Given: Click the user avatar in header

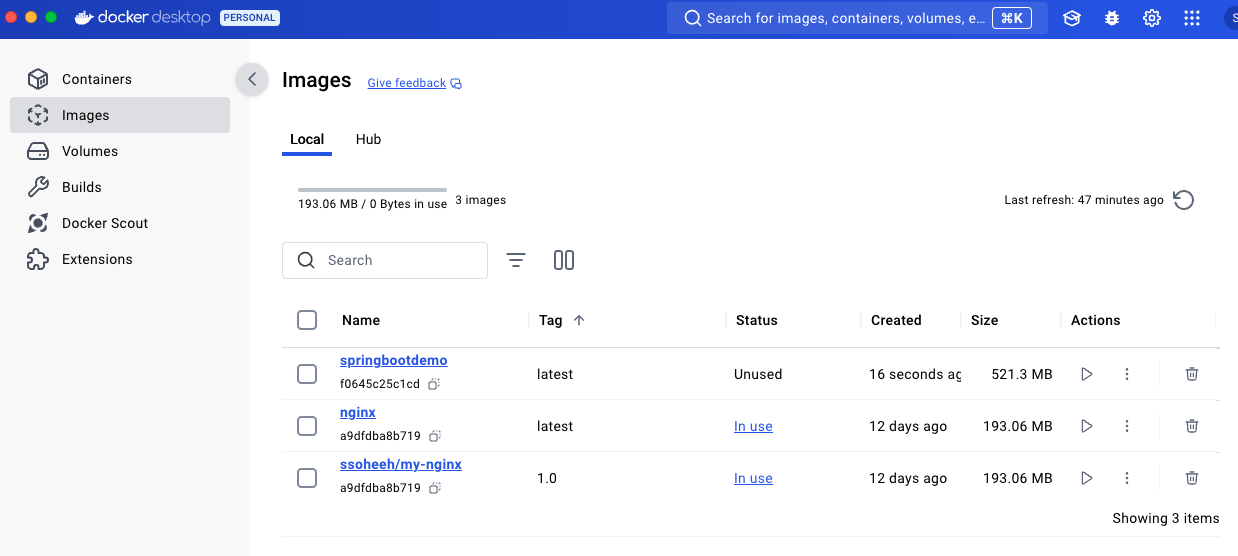Looking at the screenshot, I should (1231, 18).
